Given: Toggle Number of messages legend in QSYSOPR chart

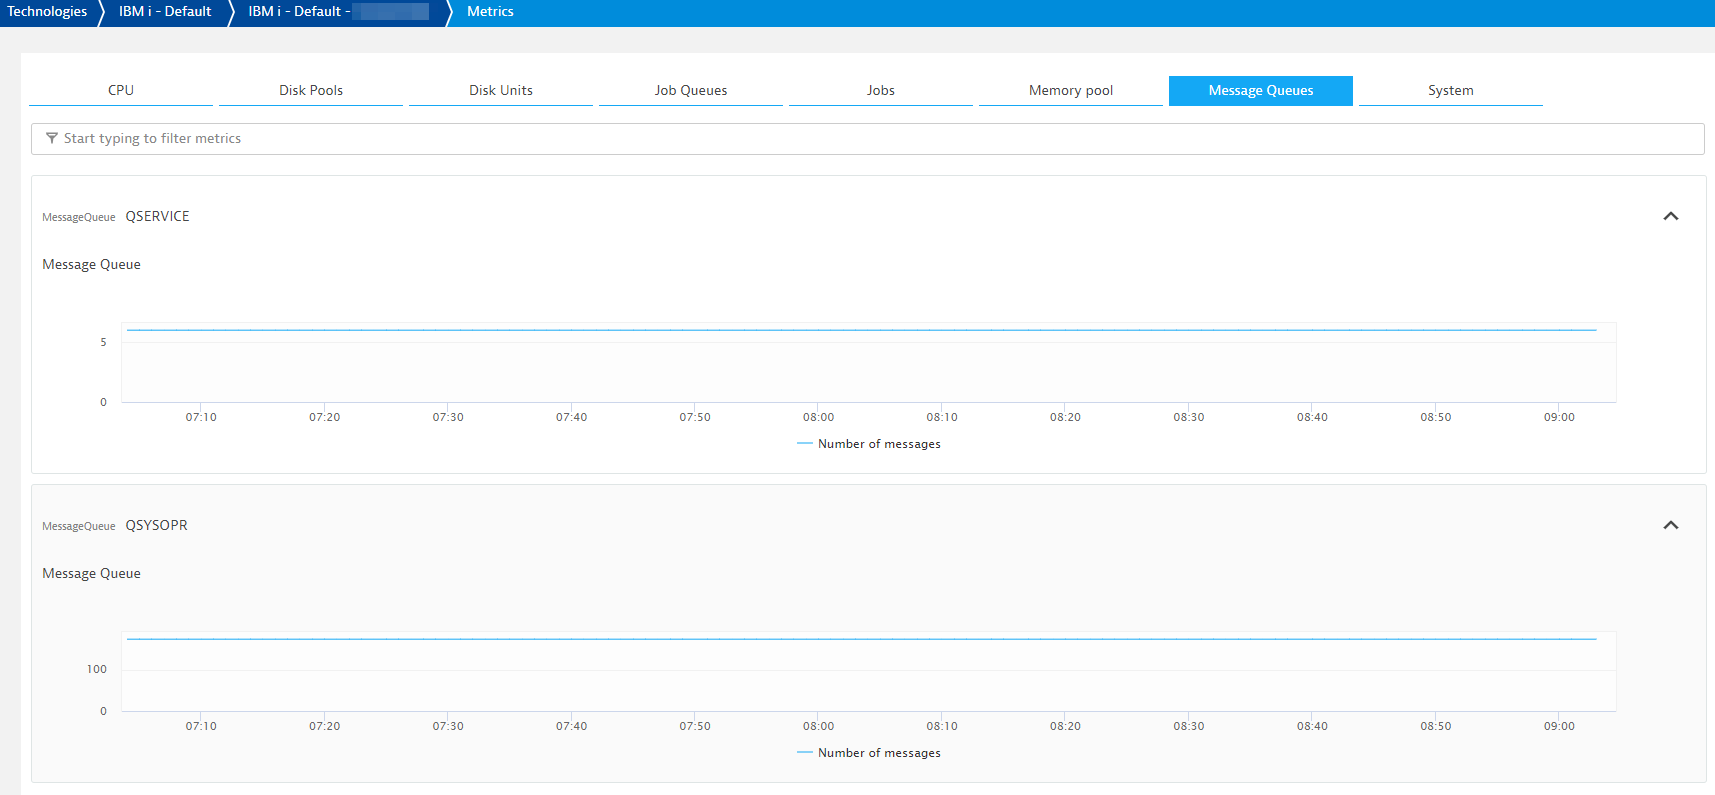Looking at the screenshot, I should pyautogui.click(x=869, y=753).
